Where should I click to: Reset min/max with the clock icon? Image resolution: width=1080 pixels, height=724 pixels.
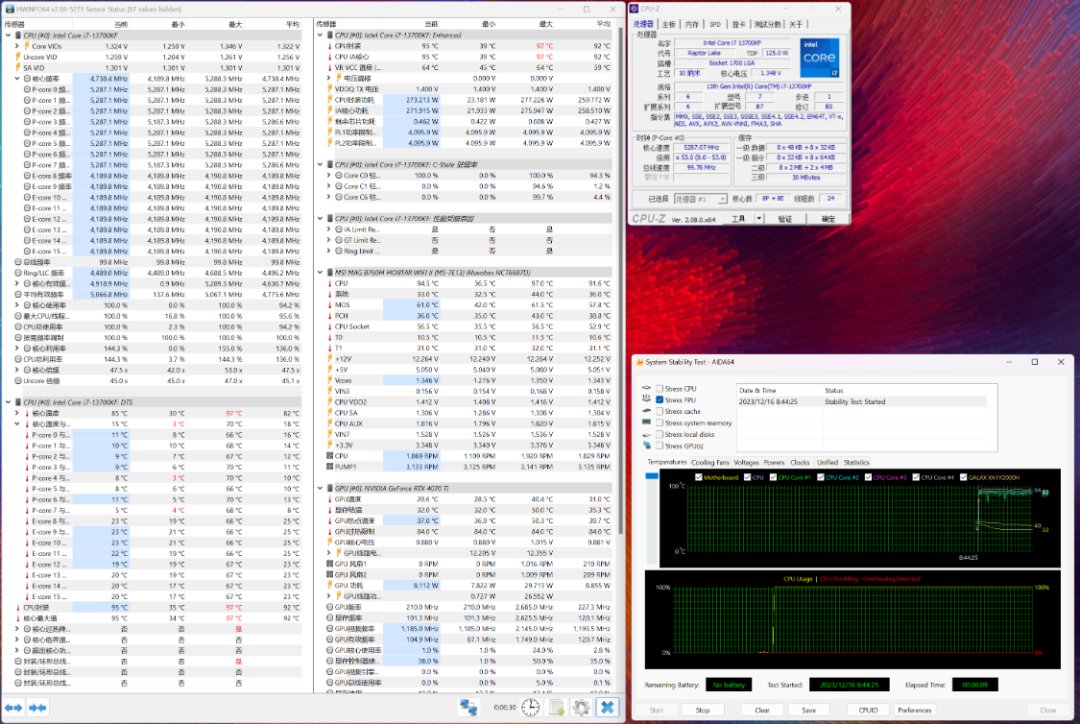530,707
